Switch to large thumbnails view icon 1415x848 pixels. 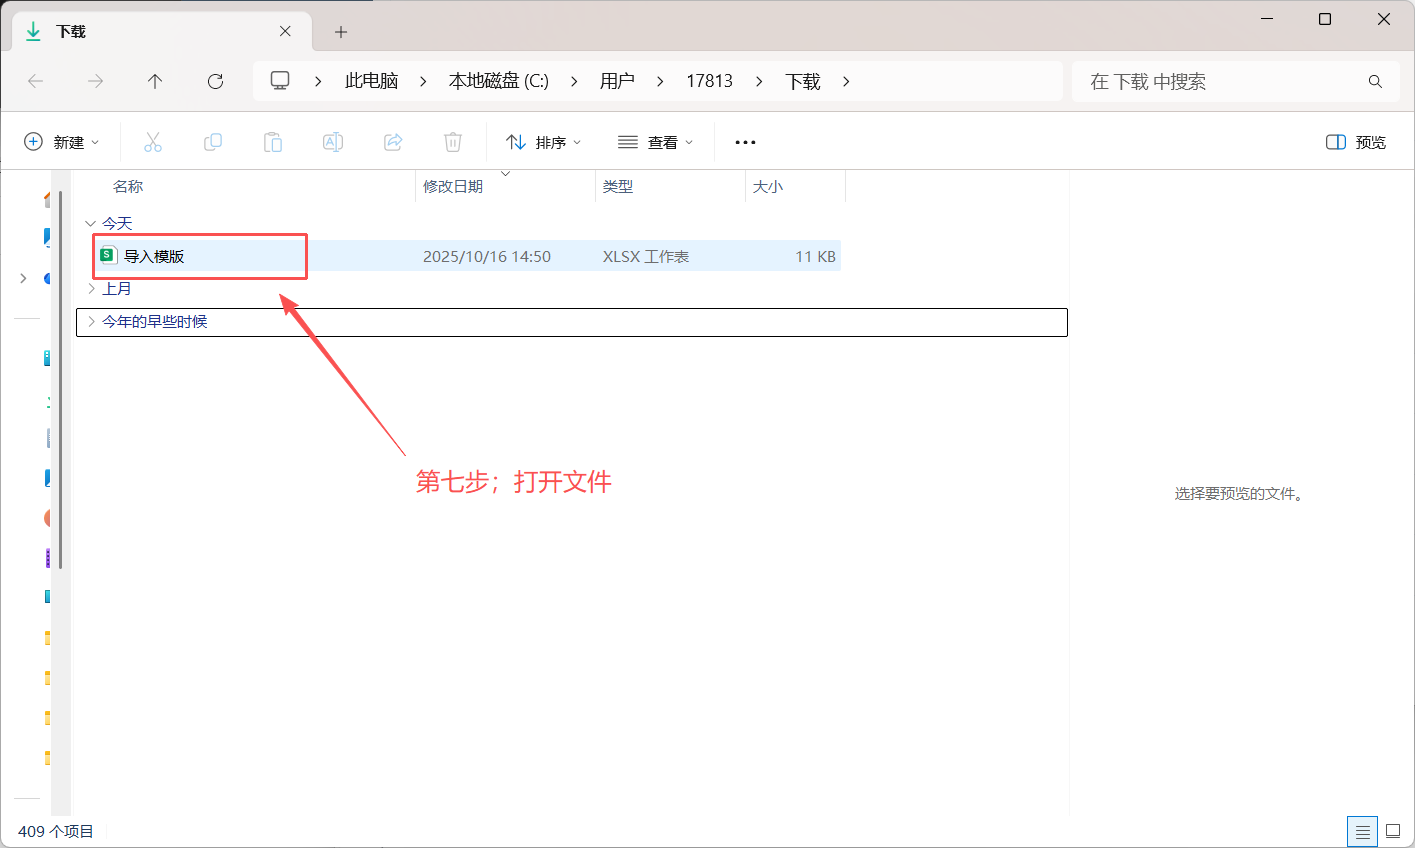pyautogui.click(x=1393, y=831)
